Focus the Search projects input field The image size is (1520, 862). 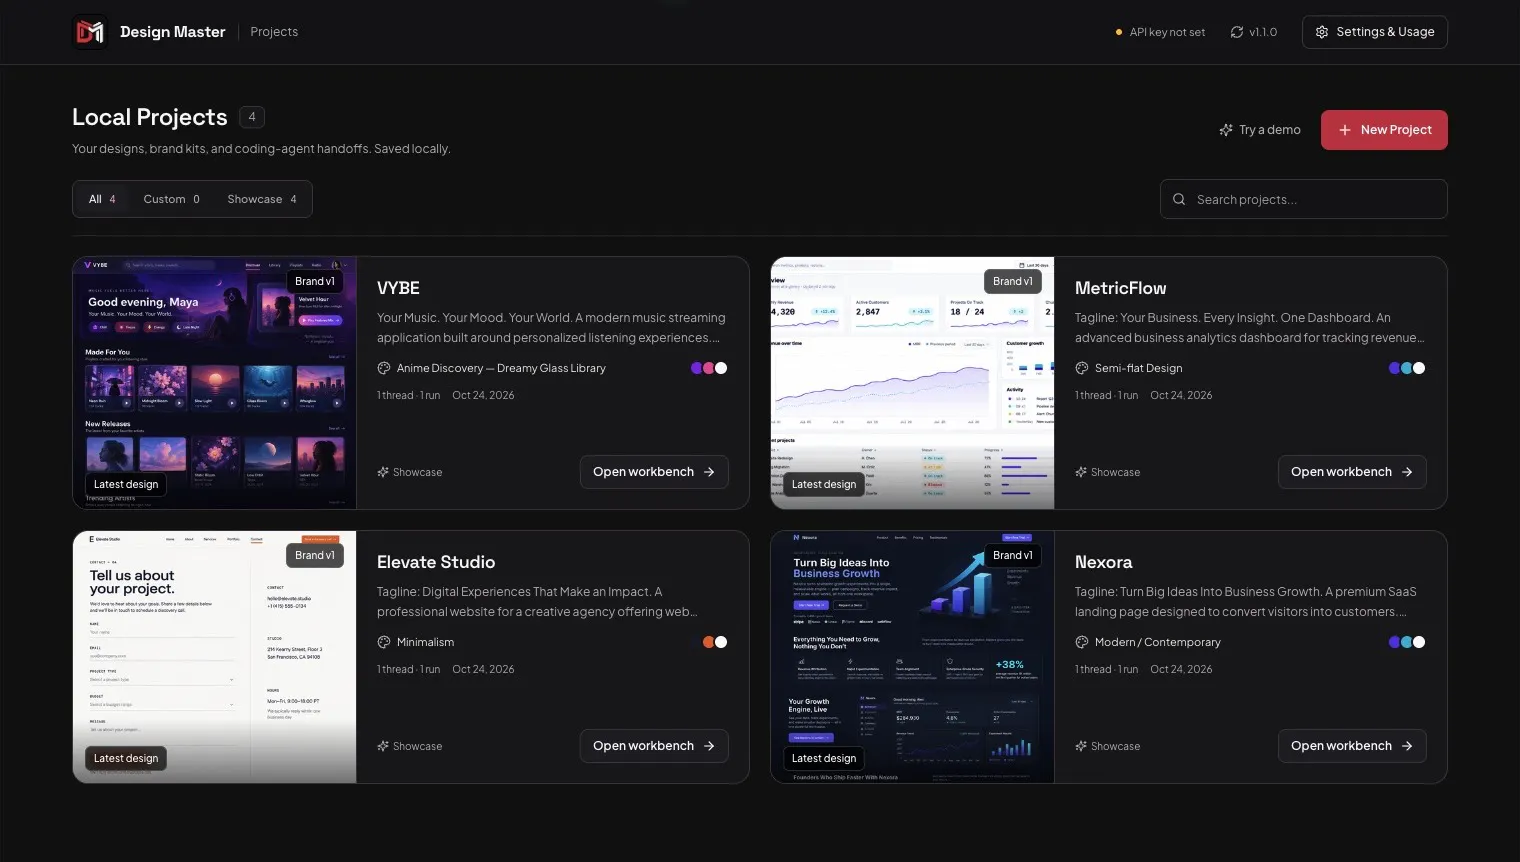tap(1304, 199)
